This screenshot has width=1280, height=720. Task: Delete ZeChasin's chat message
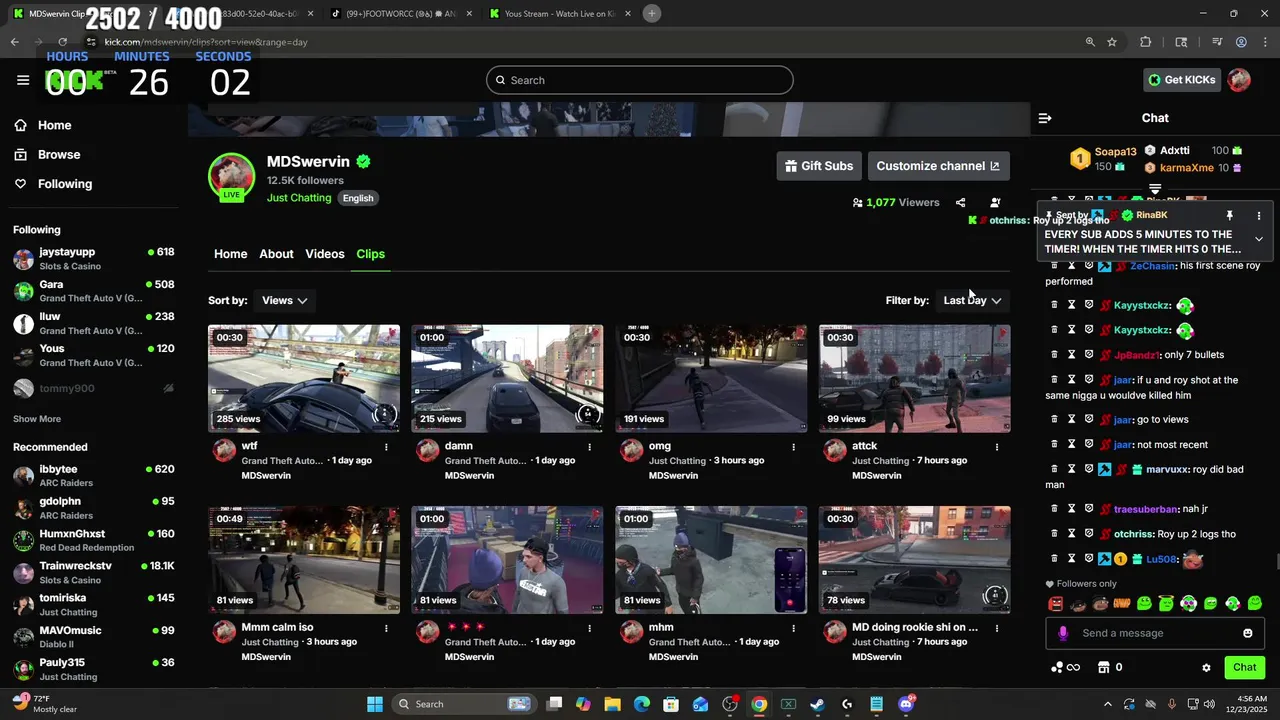point(1054,266)
